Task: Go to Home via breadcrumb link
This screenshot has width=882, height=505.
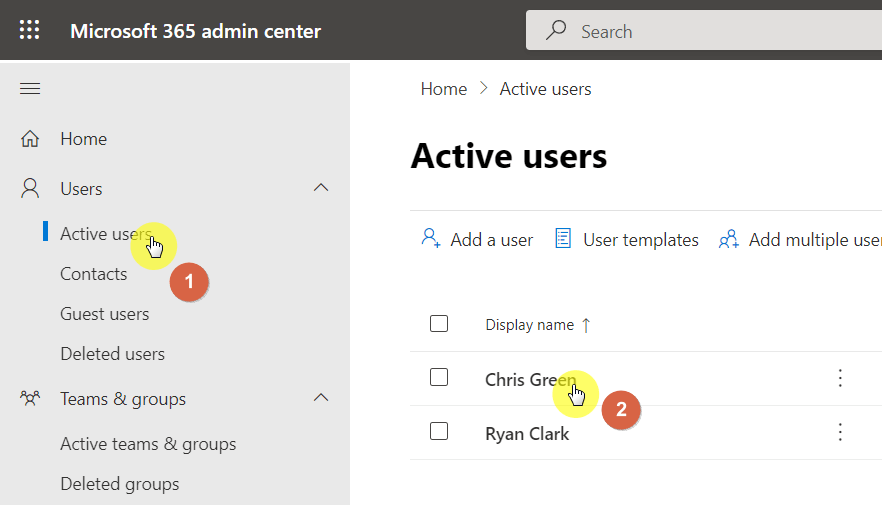Action: coord(444,89)
